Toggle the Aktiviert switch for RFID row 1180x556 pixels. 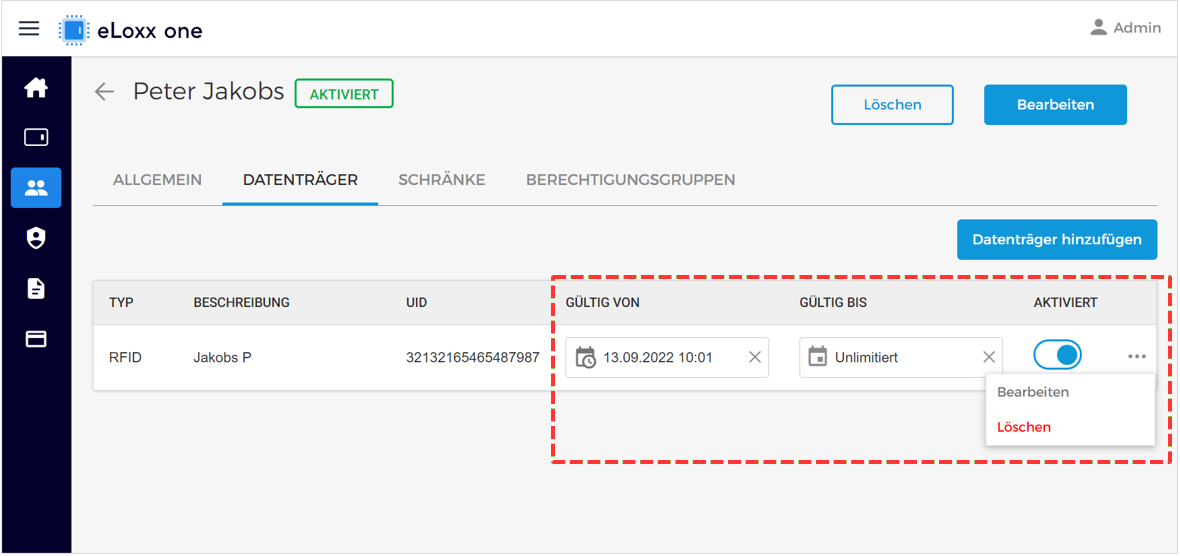pos(1057,355)
